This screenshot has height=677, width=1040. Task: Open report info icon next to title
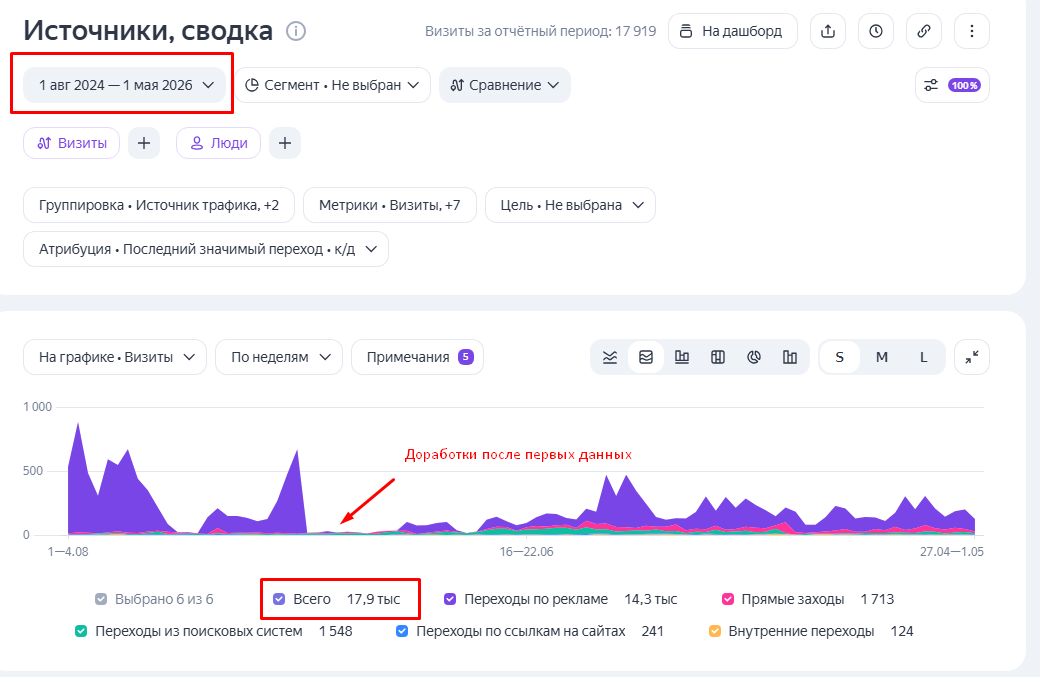pos(296,31)
